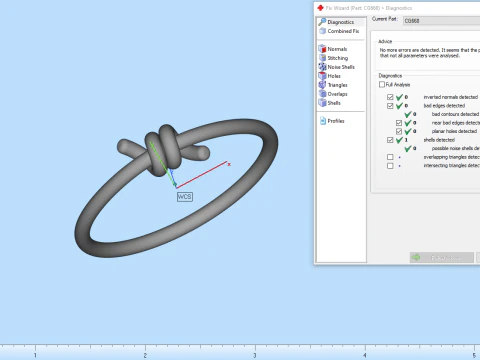The image size is (480, 360).
Task: Enable the overlapping triangles detected checkbox
Action: coord(390,157)
